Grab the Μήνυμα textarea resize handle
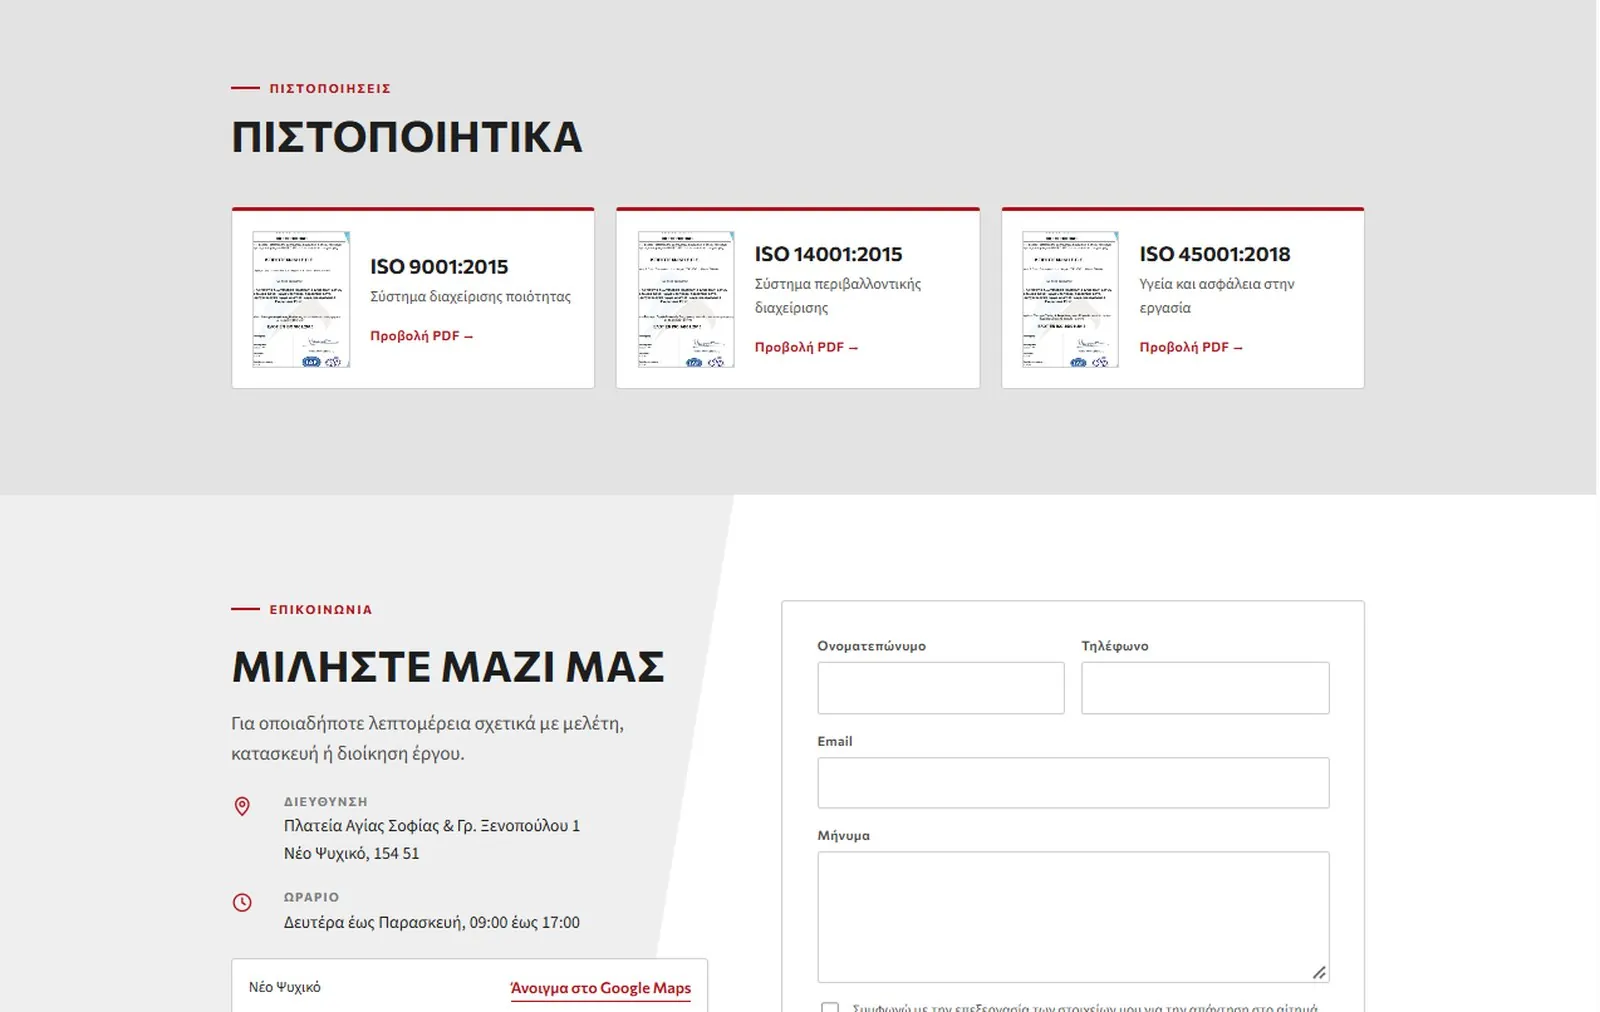The image size is (1600, 1012). pos(1319,972)
